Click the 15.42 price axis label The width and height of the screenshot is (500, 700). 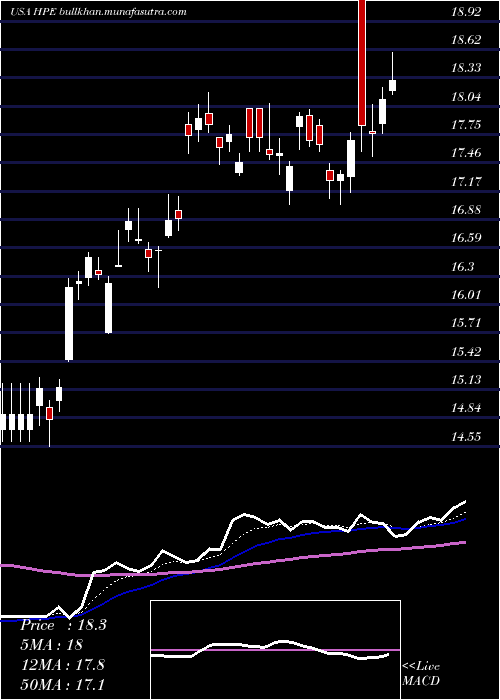pyautogui.click(x=466, y=351)
